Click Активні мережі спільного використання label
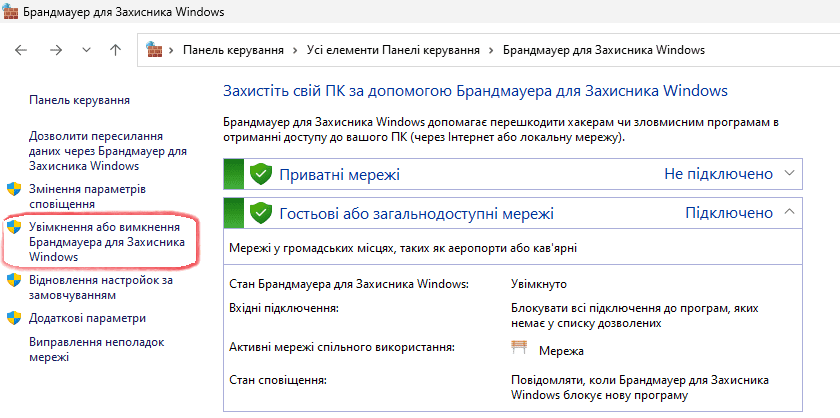This screenshot has width=840, height=418. click(342, 347)
